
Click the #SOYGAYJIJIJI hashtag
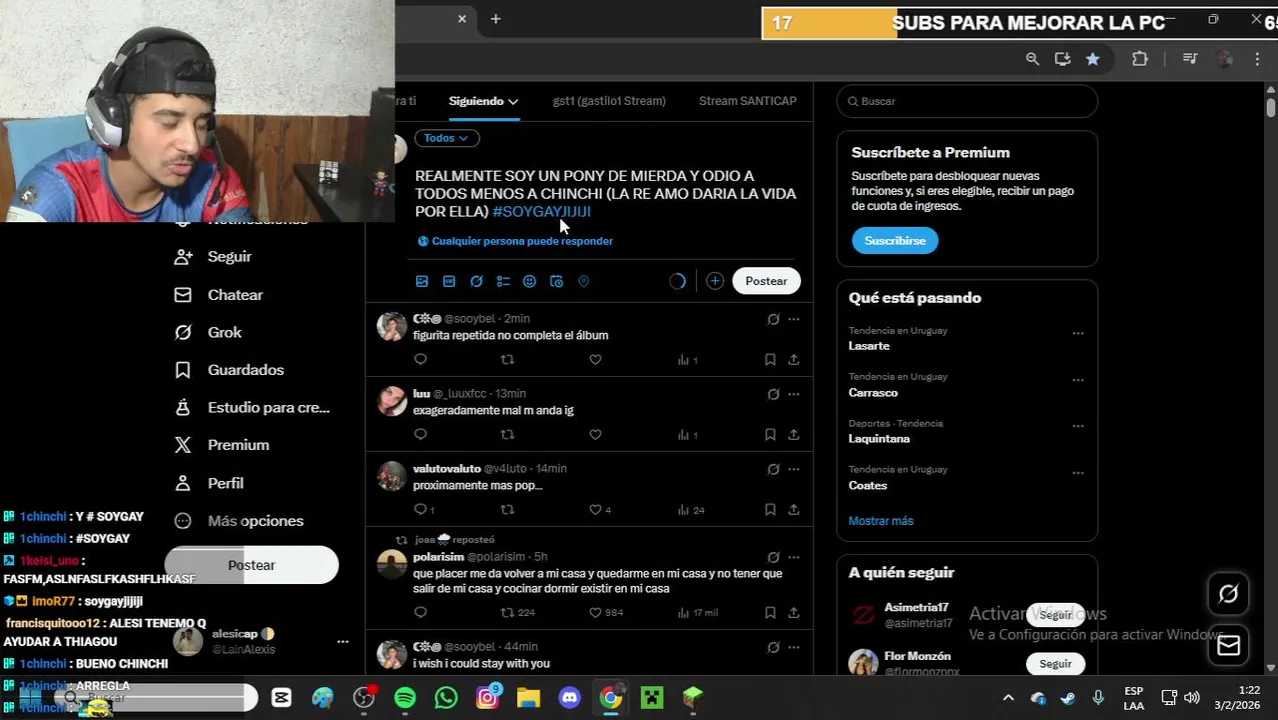[542, 212]
